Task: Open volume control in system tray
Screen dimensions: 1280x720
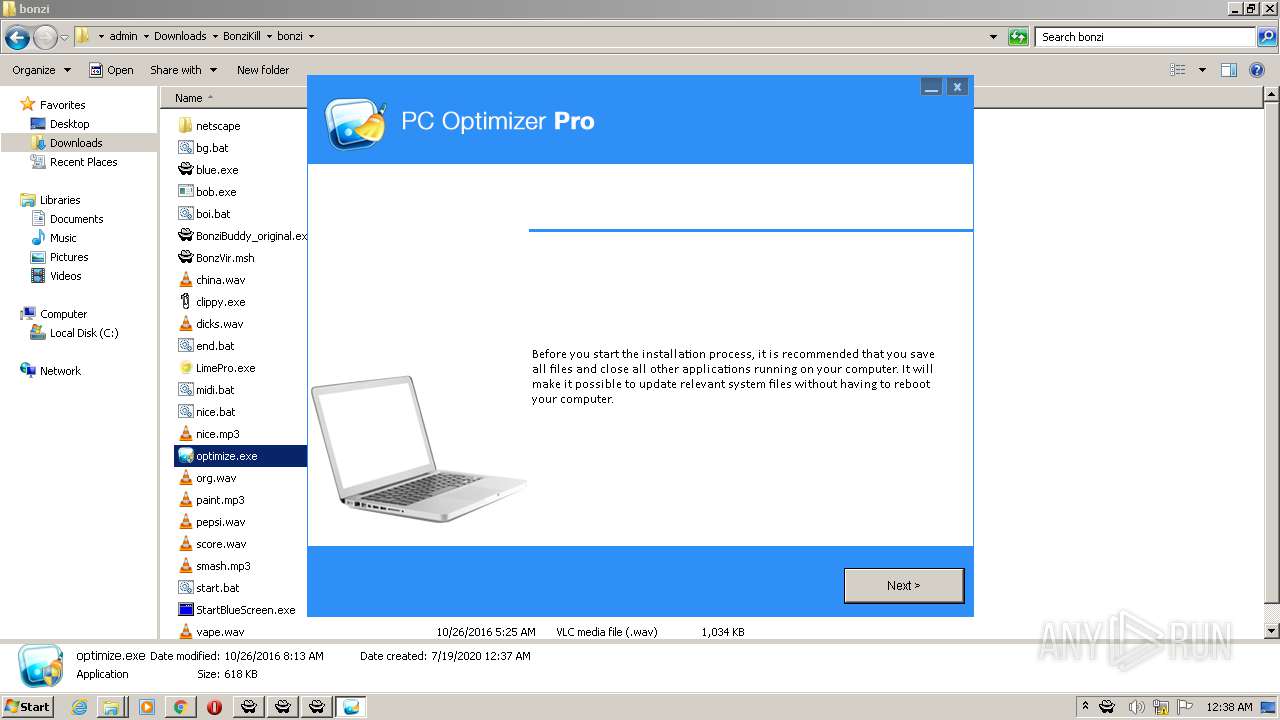Action: [x=1135, y=707]
